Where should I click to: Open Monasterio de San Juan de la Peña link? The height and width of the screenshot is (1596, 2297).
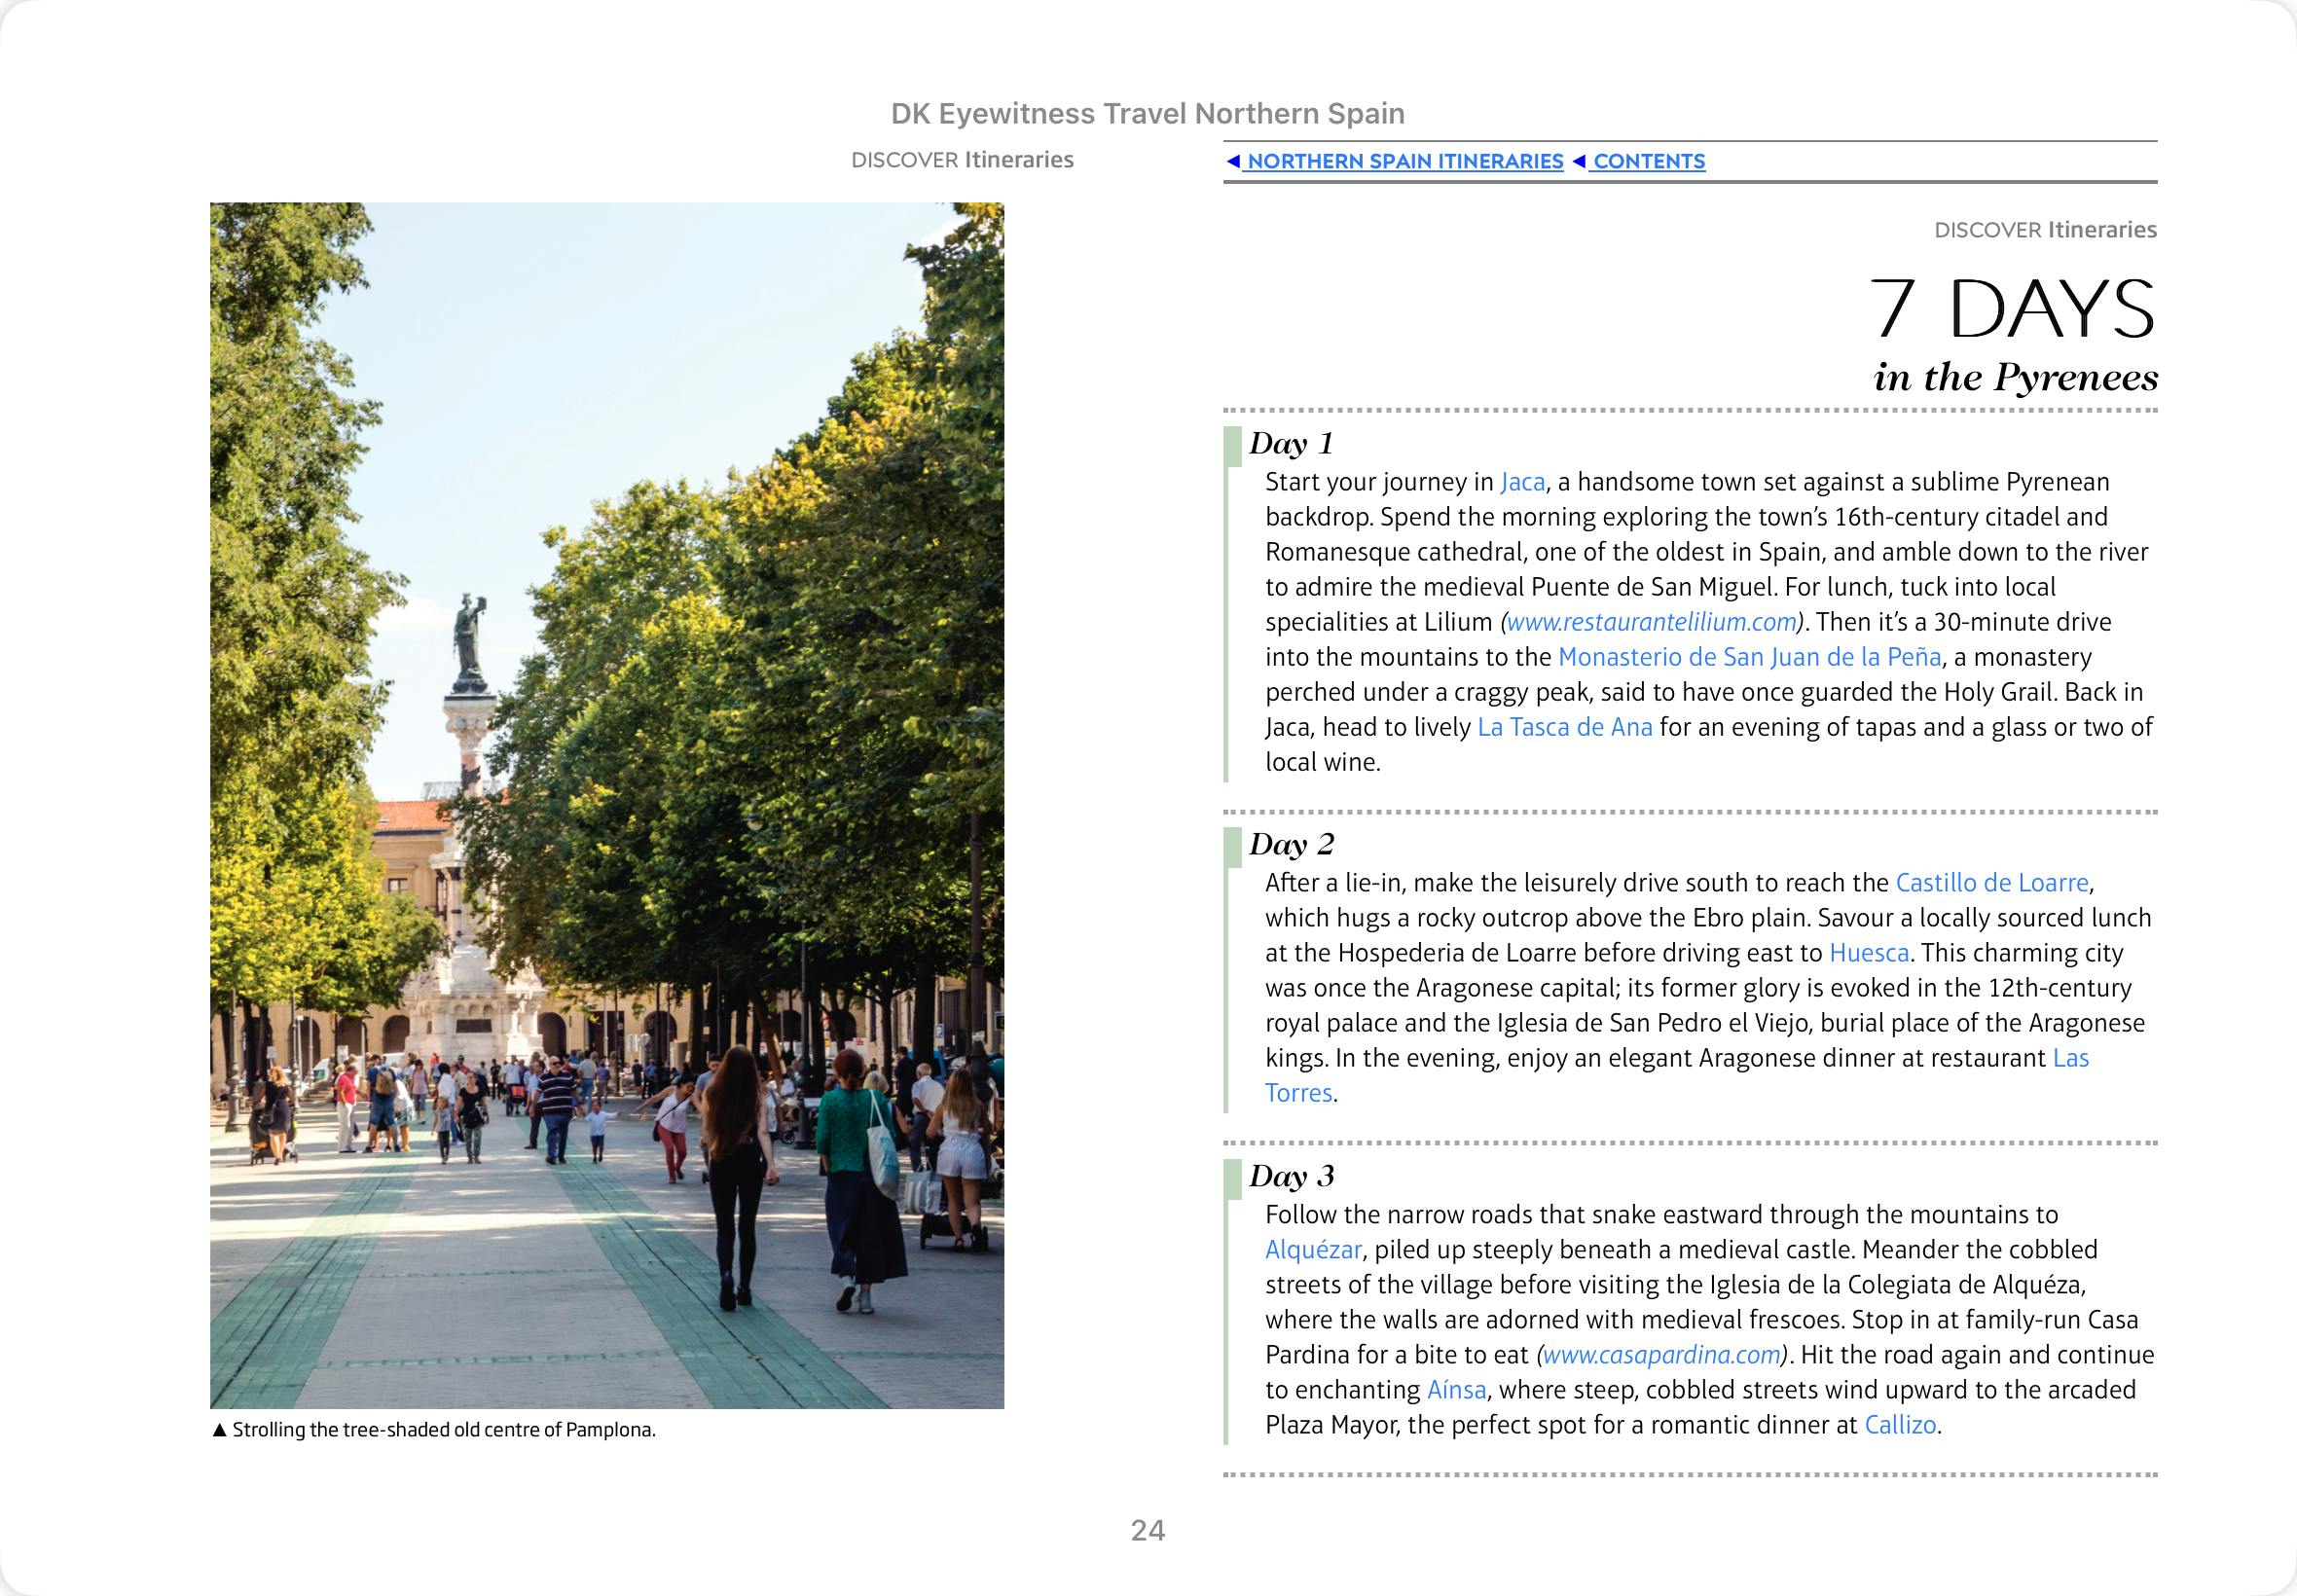click(1749, 657)
